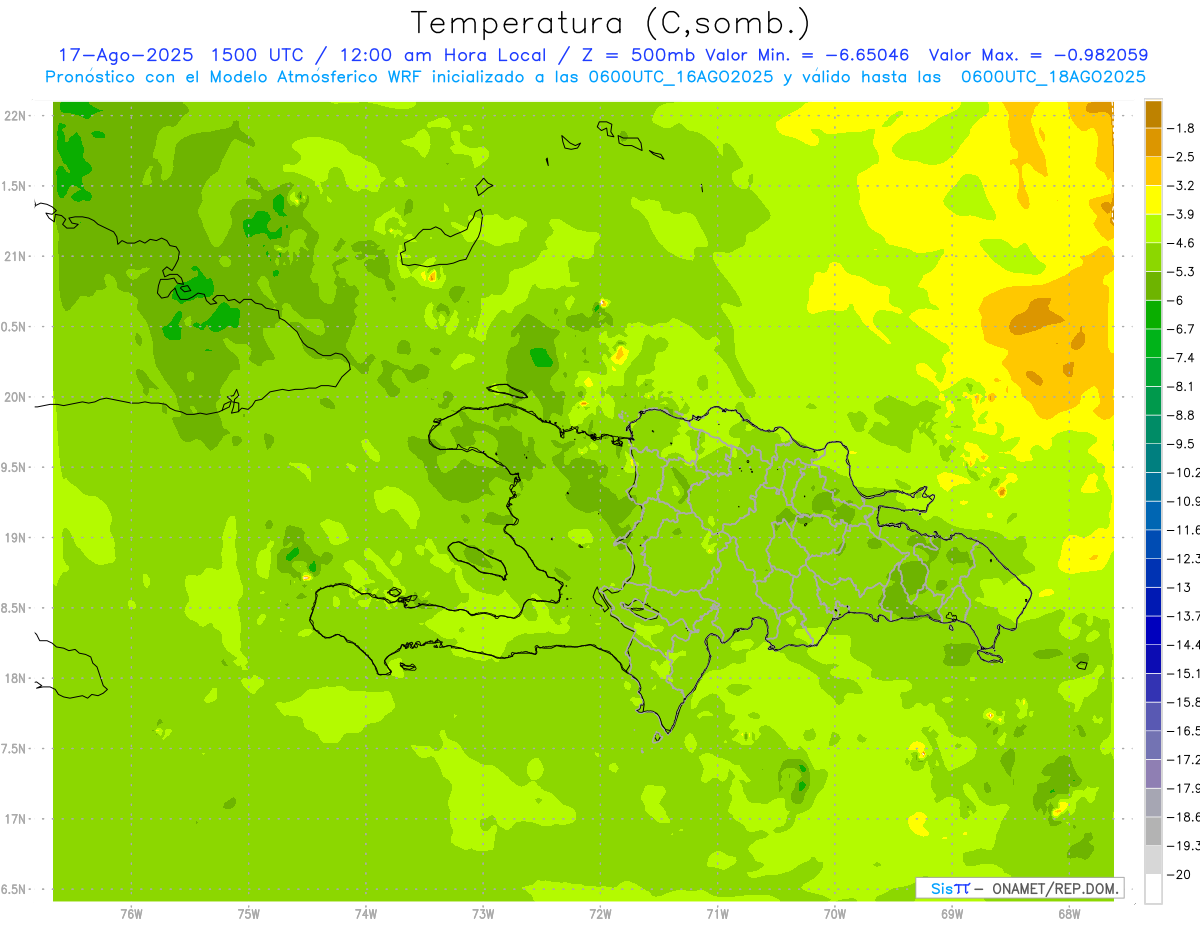Click the gray swatch between -19.3 and -20
Image resolution: width=1200 pixels, height=927 pixels.
1153,859
